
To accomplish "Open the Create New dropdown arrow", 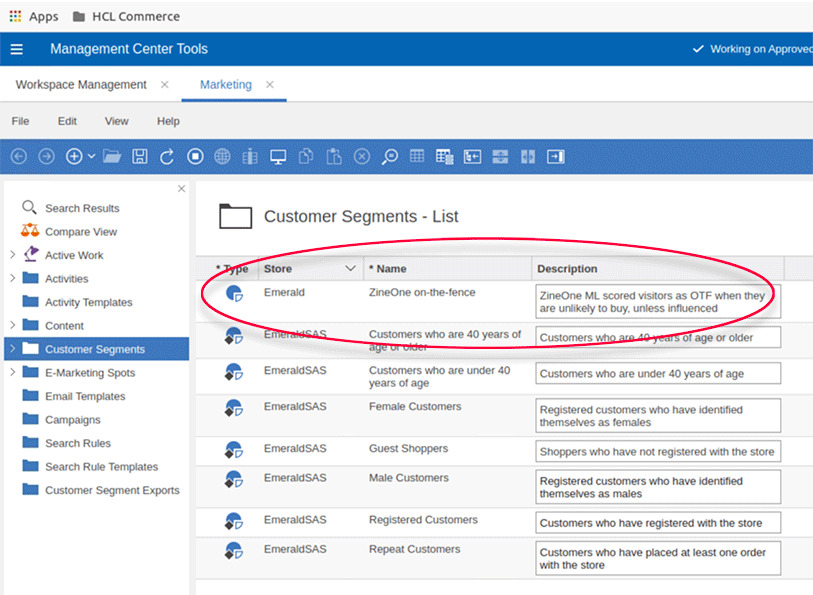I will (91, 156).
